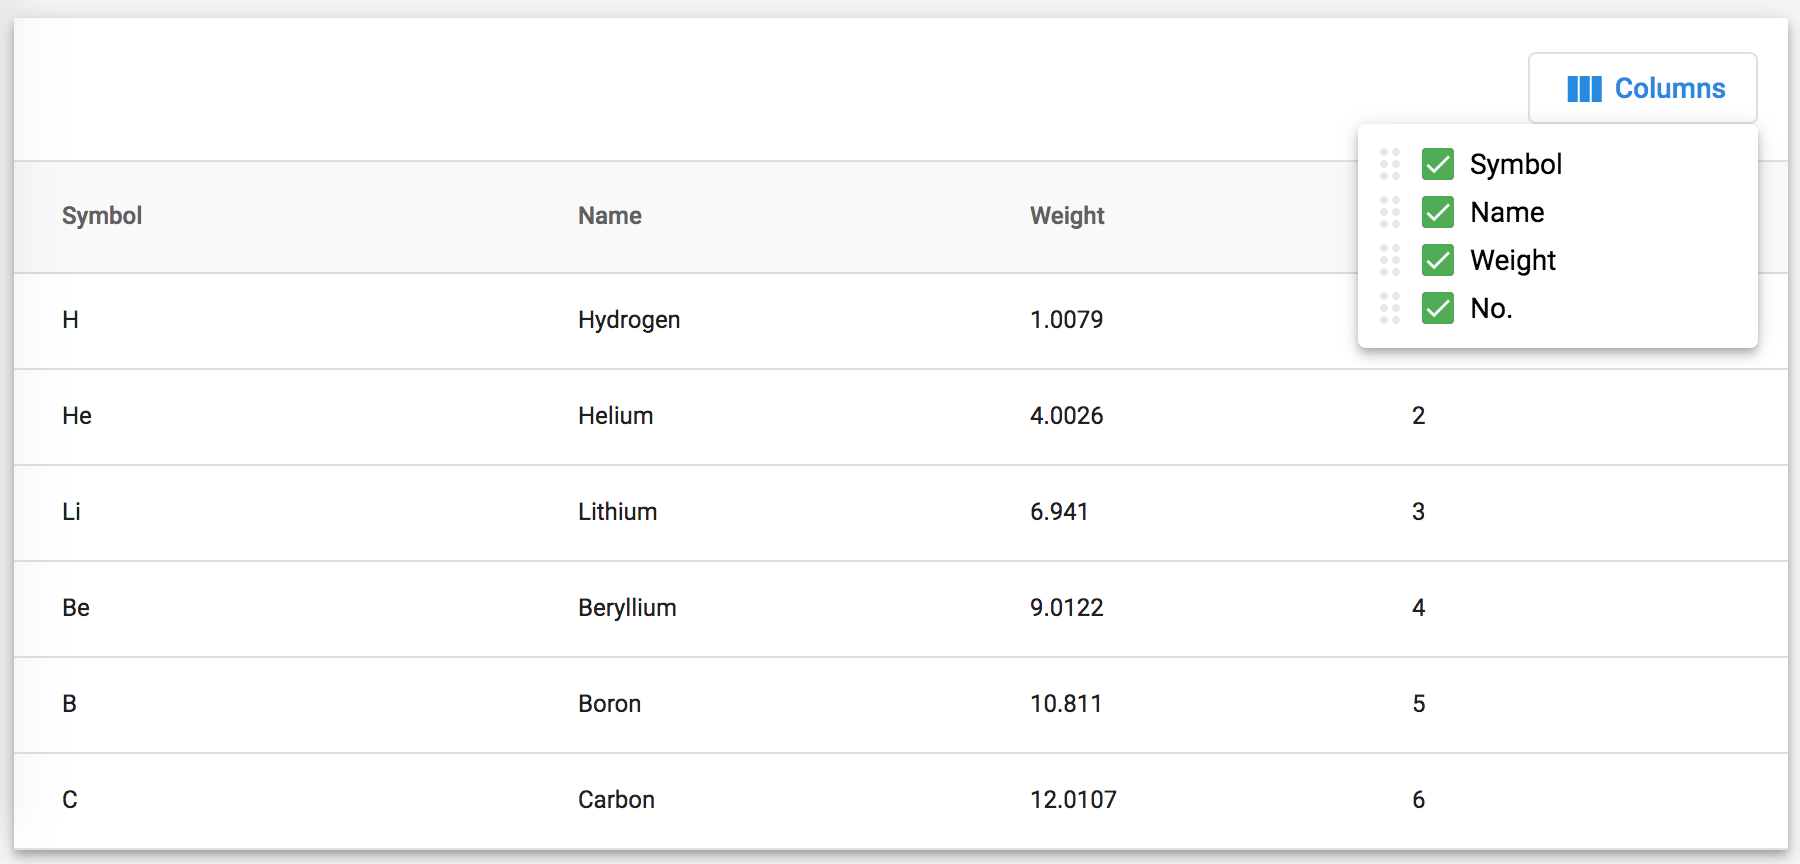The height and width of the screenshot is (864, 1800).
Task: Select the Weight label in the columns menu
Action: [x=1513, y=260]
